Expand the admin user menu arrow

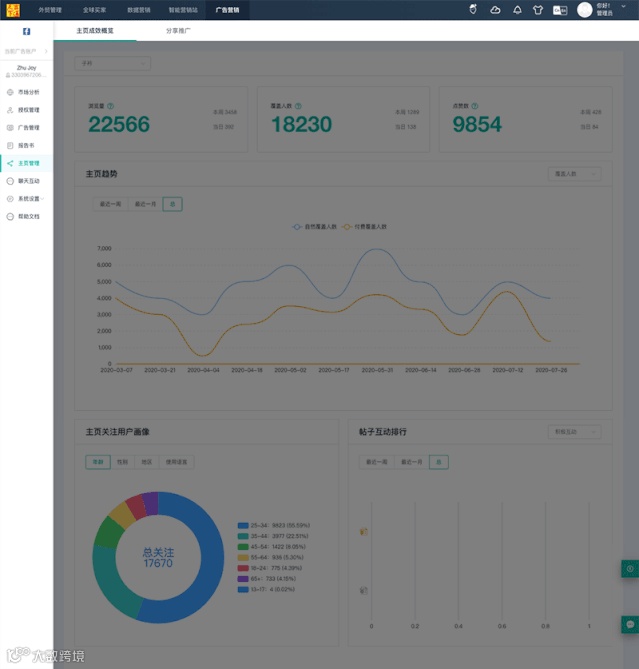tap(623, 6)
